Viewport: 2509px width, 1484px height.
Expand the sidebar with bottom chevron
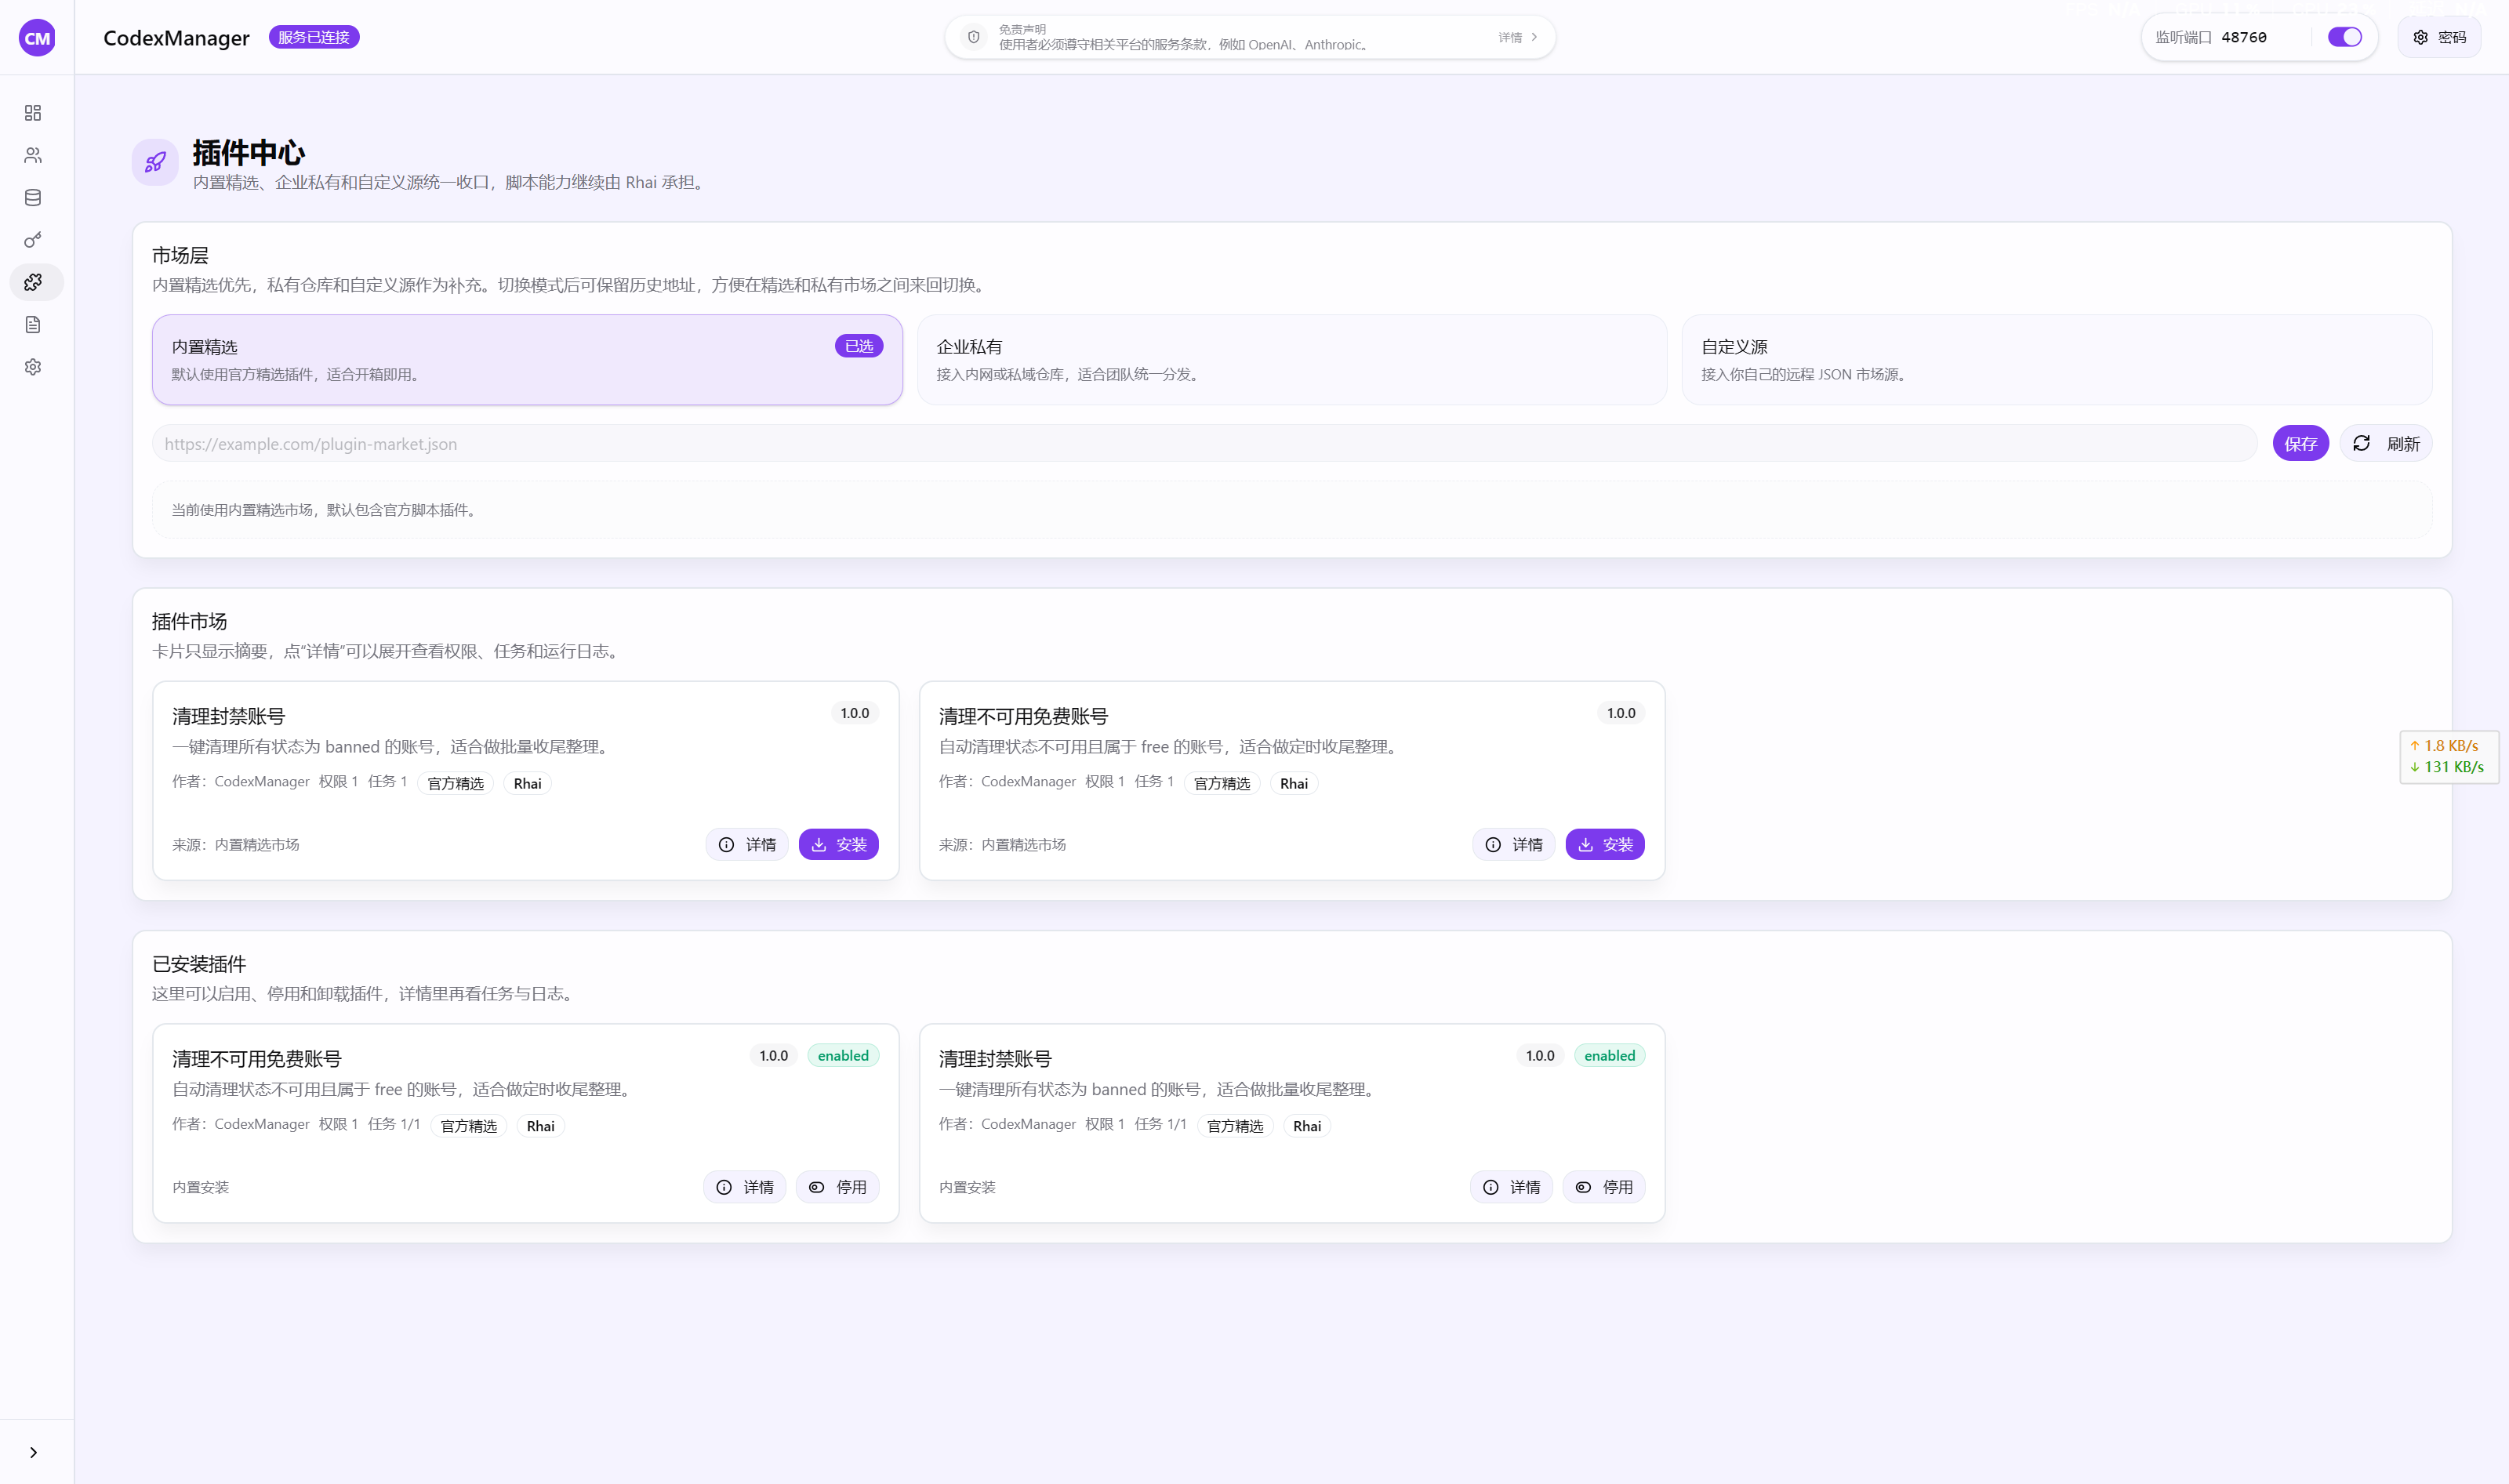point(33,1452)
